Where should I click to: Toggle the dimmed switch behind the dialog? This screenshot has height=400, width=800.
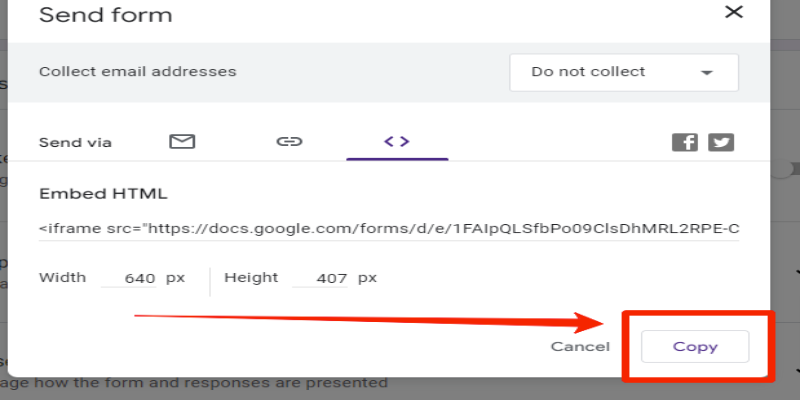point(786,170)
